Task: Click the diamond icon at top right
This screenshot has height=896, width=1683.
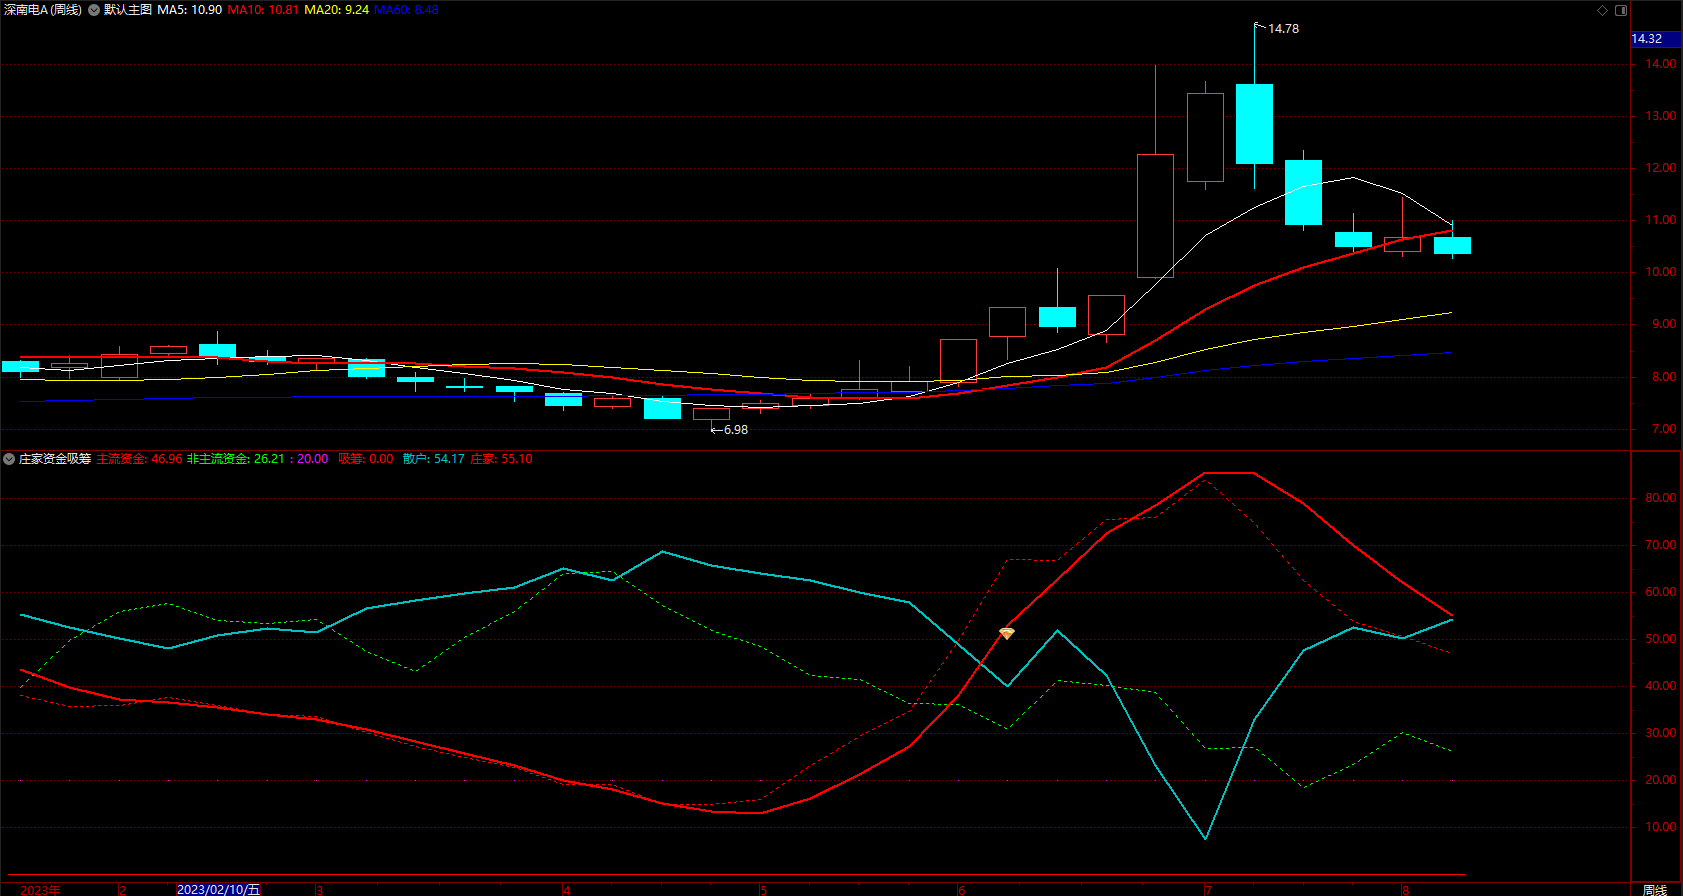Action: pyautogui.click(x=1602, y=10)
